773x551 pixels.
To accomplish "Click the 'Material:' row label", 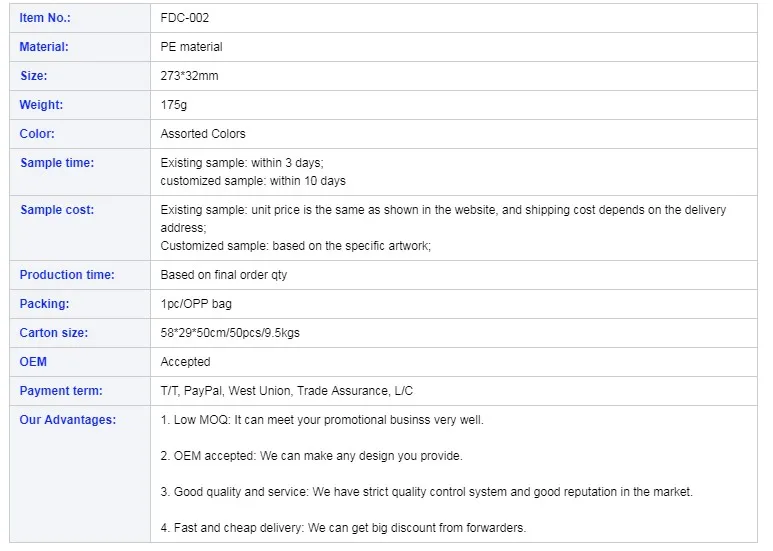I will click(44, 47).
